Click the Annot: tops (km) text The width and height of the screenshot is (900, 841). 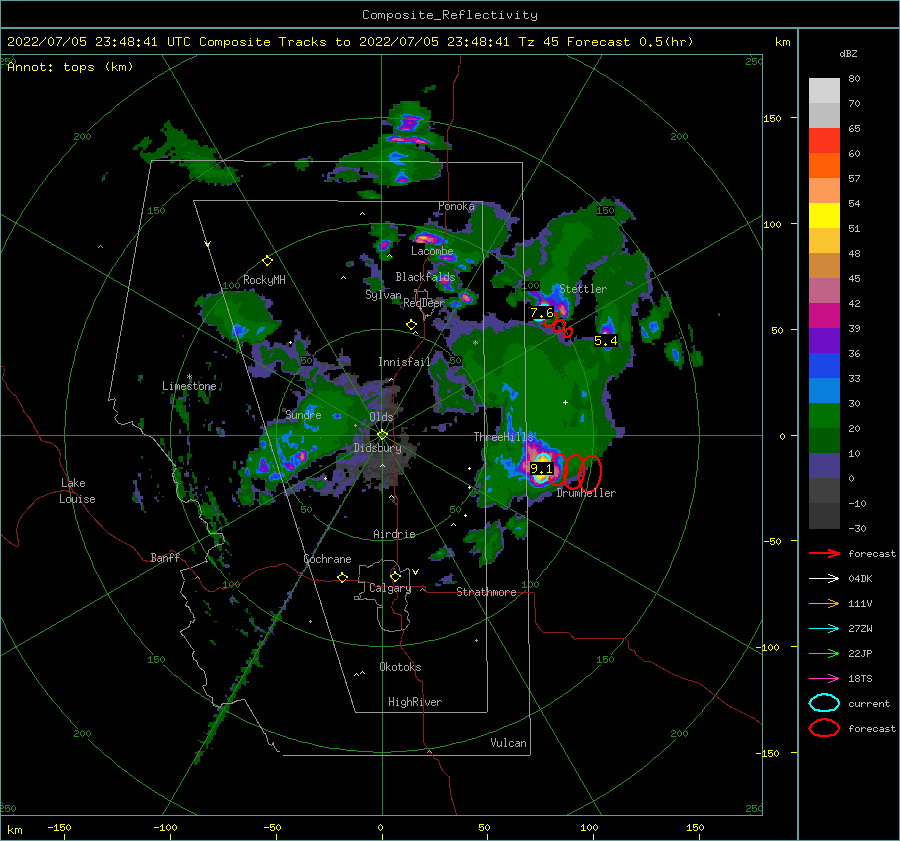pos(70,67)
